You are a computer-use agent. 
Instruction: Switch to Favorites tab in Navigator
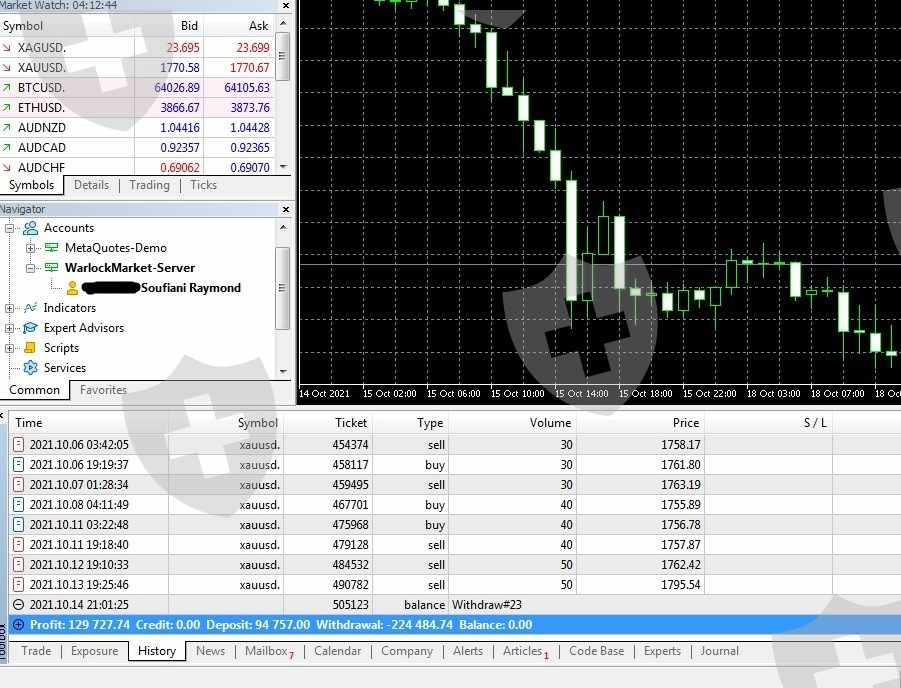tap(103, 390)
